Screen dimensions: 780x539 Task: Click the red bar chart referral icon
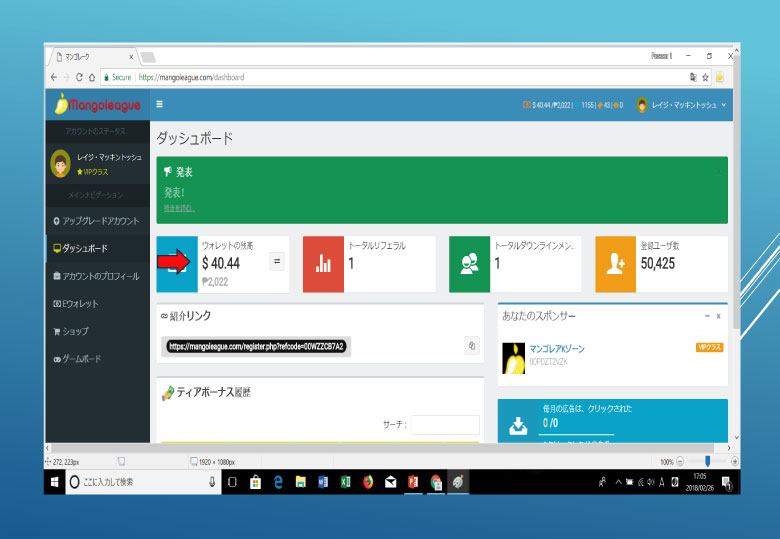(x=322, y=264)
